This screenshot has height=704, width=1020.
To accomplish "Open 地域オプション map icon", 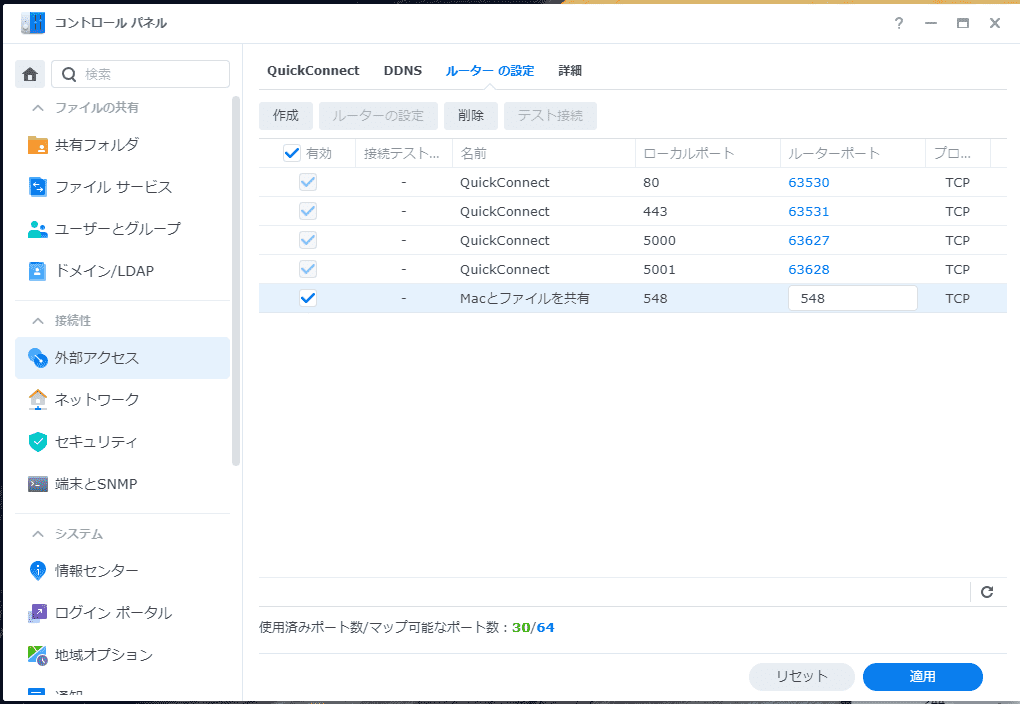I will coord(38,655).
